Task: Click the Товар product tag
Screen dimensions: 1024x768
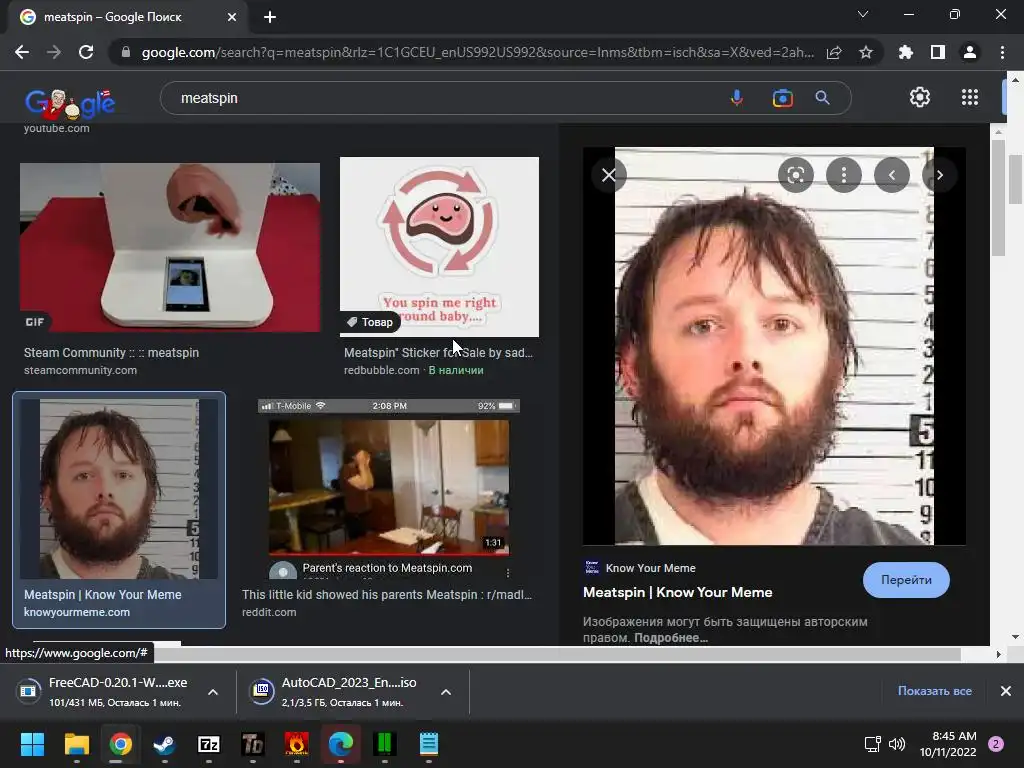Action: pyautogui.click(x=370, y=322)
